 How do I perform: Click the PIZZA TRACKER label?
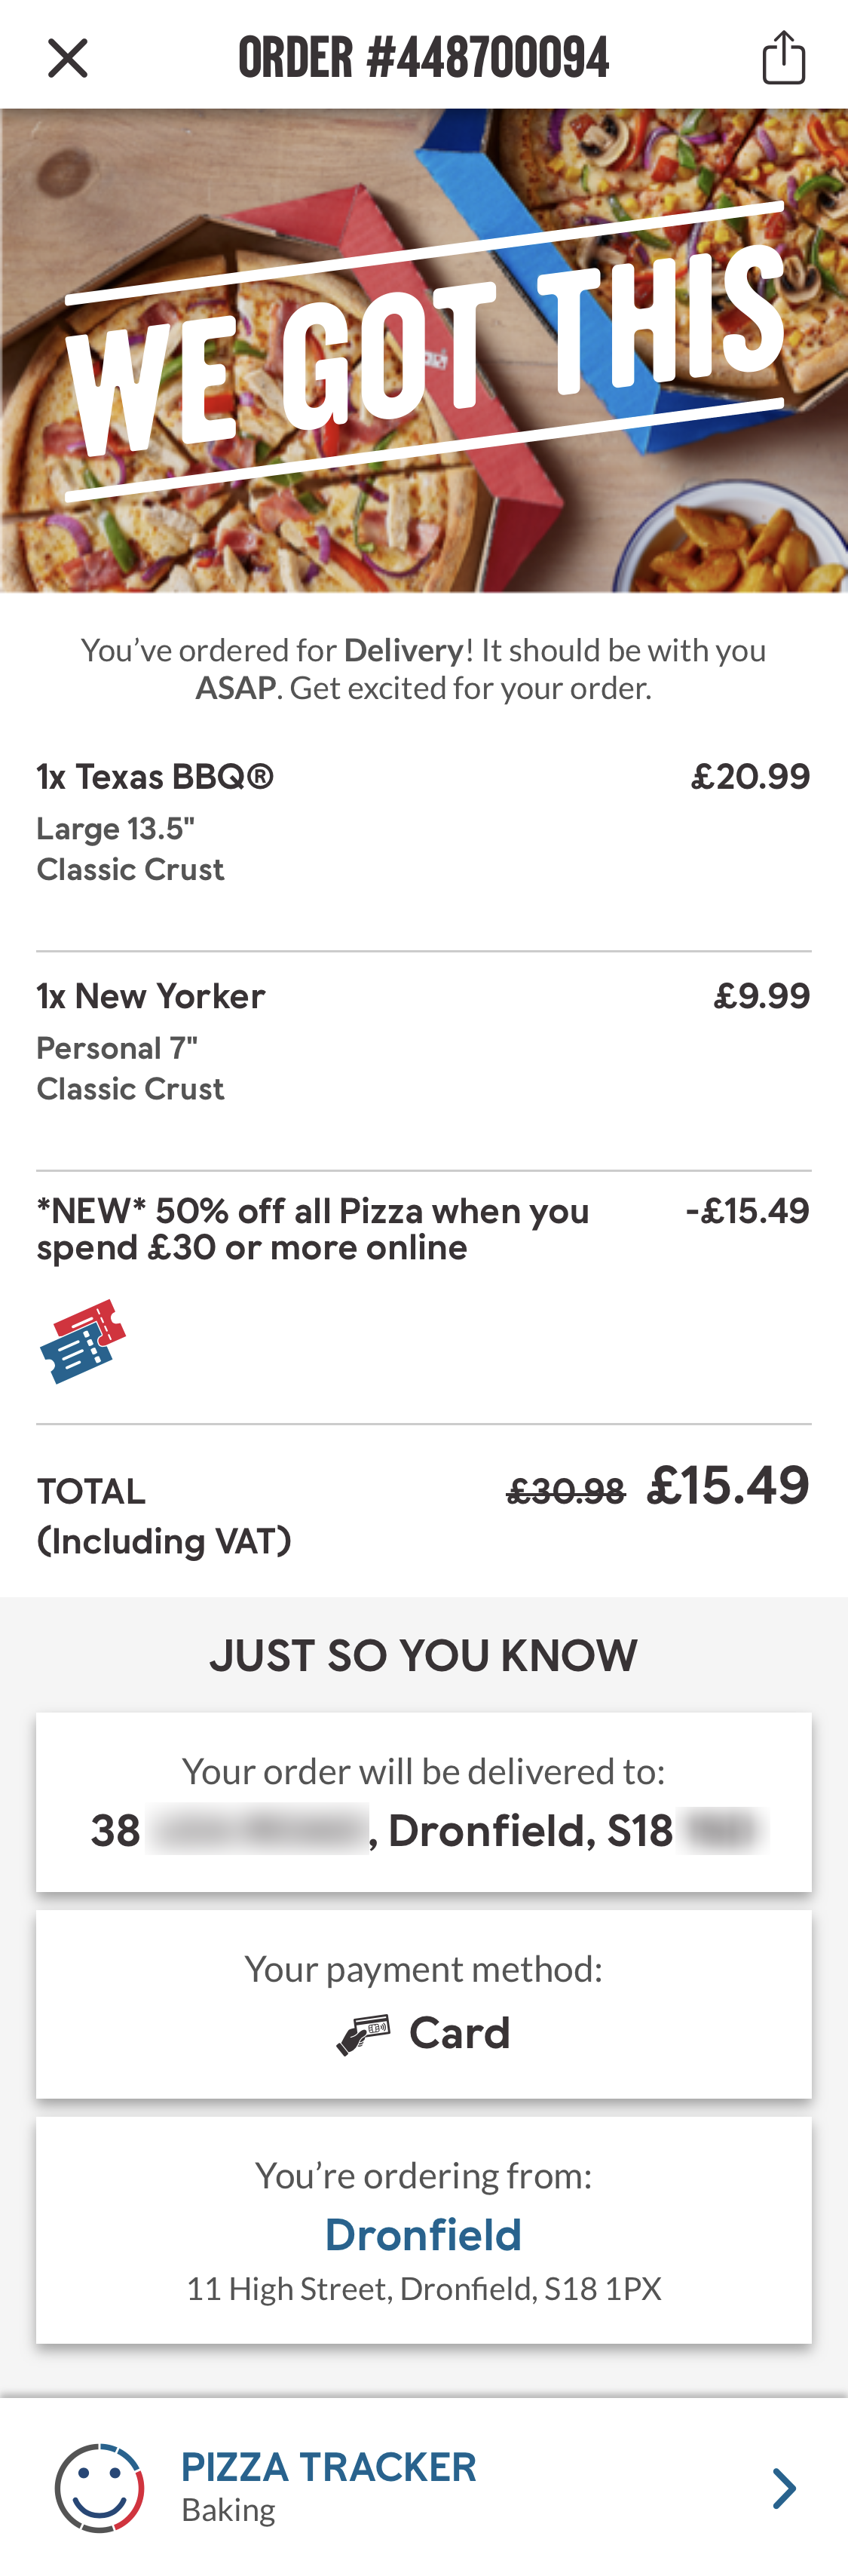tap(328, 2466)
